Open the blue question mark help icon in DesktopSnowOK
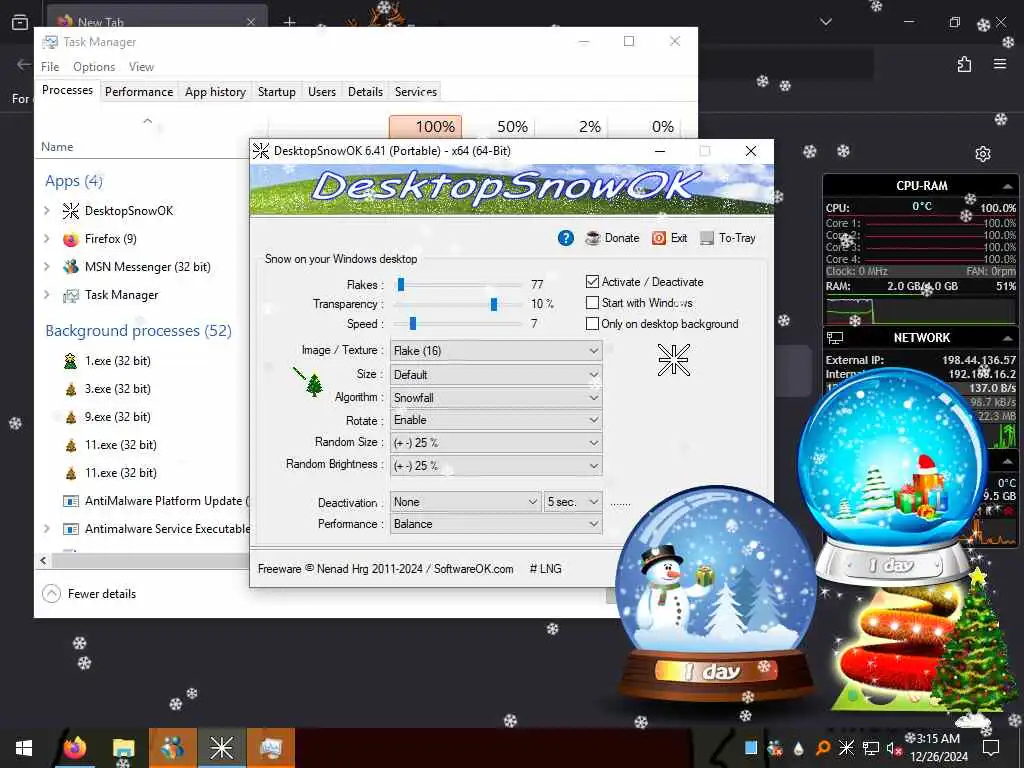 point(566,238)
